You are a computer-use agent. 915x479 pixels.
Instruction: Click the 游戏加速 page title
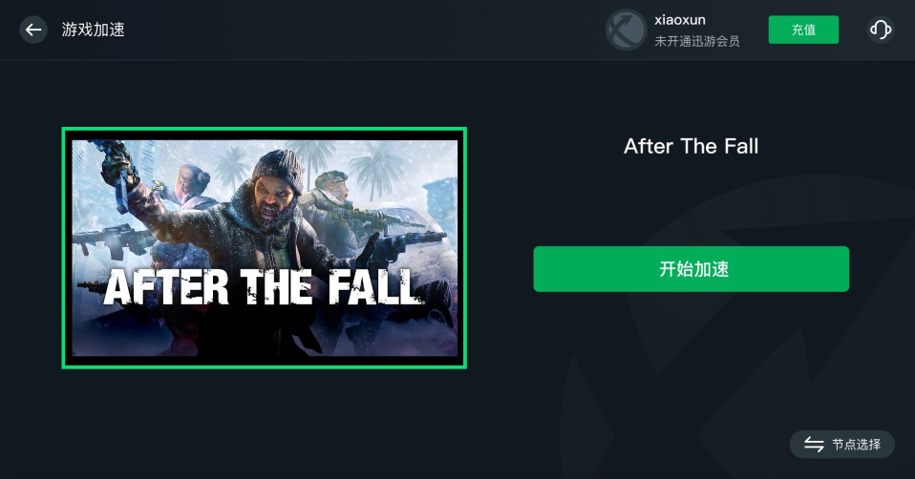(x=93, y=30)
